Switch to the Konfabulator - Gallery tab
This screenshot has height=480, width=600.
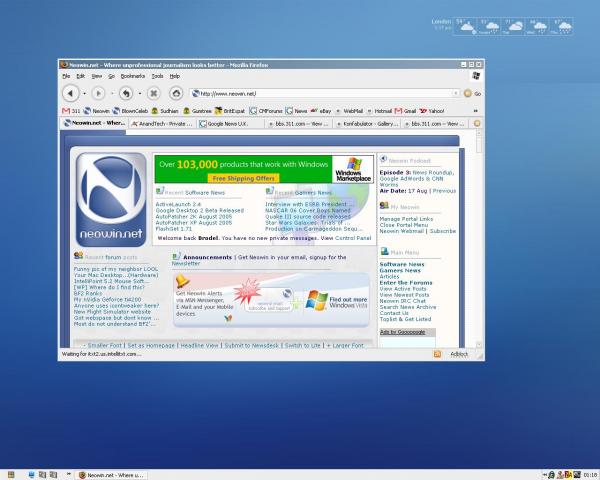(x=366, y=124)
